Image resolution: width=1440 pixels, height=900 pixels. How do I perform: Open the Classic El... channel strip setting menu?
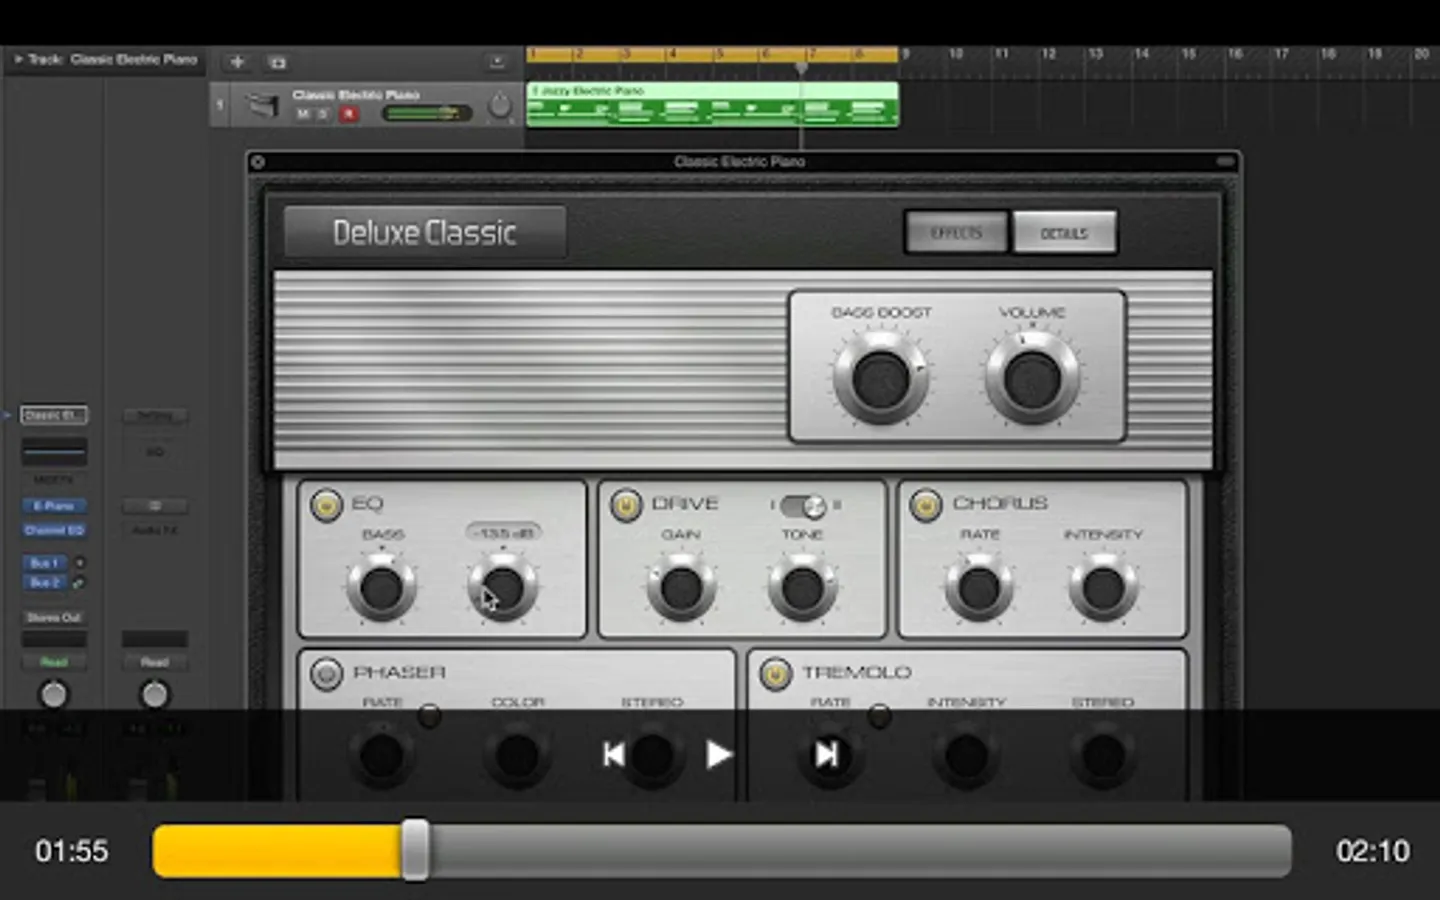click(54, 415)
